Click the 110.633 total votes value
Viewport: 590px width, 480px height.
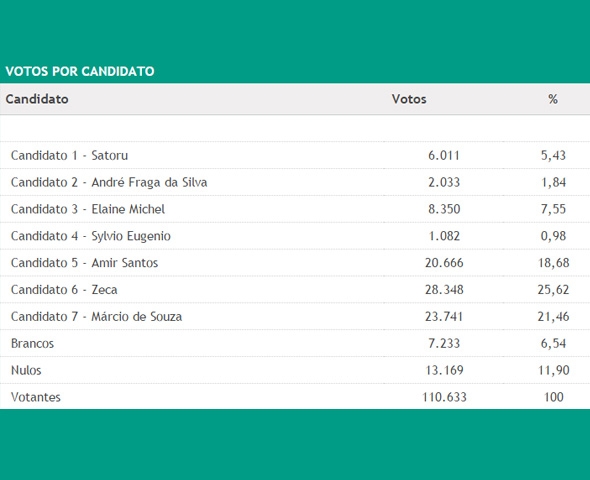(444, 397)
